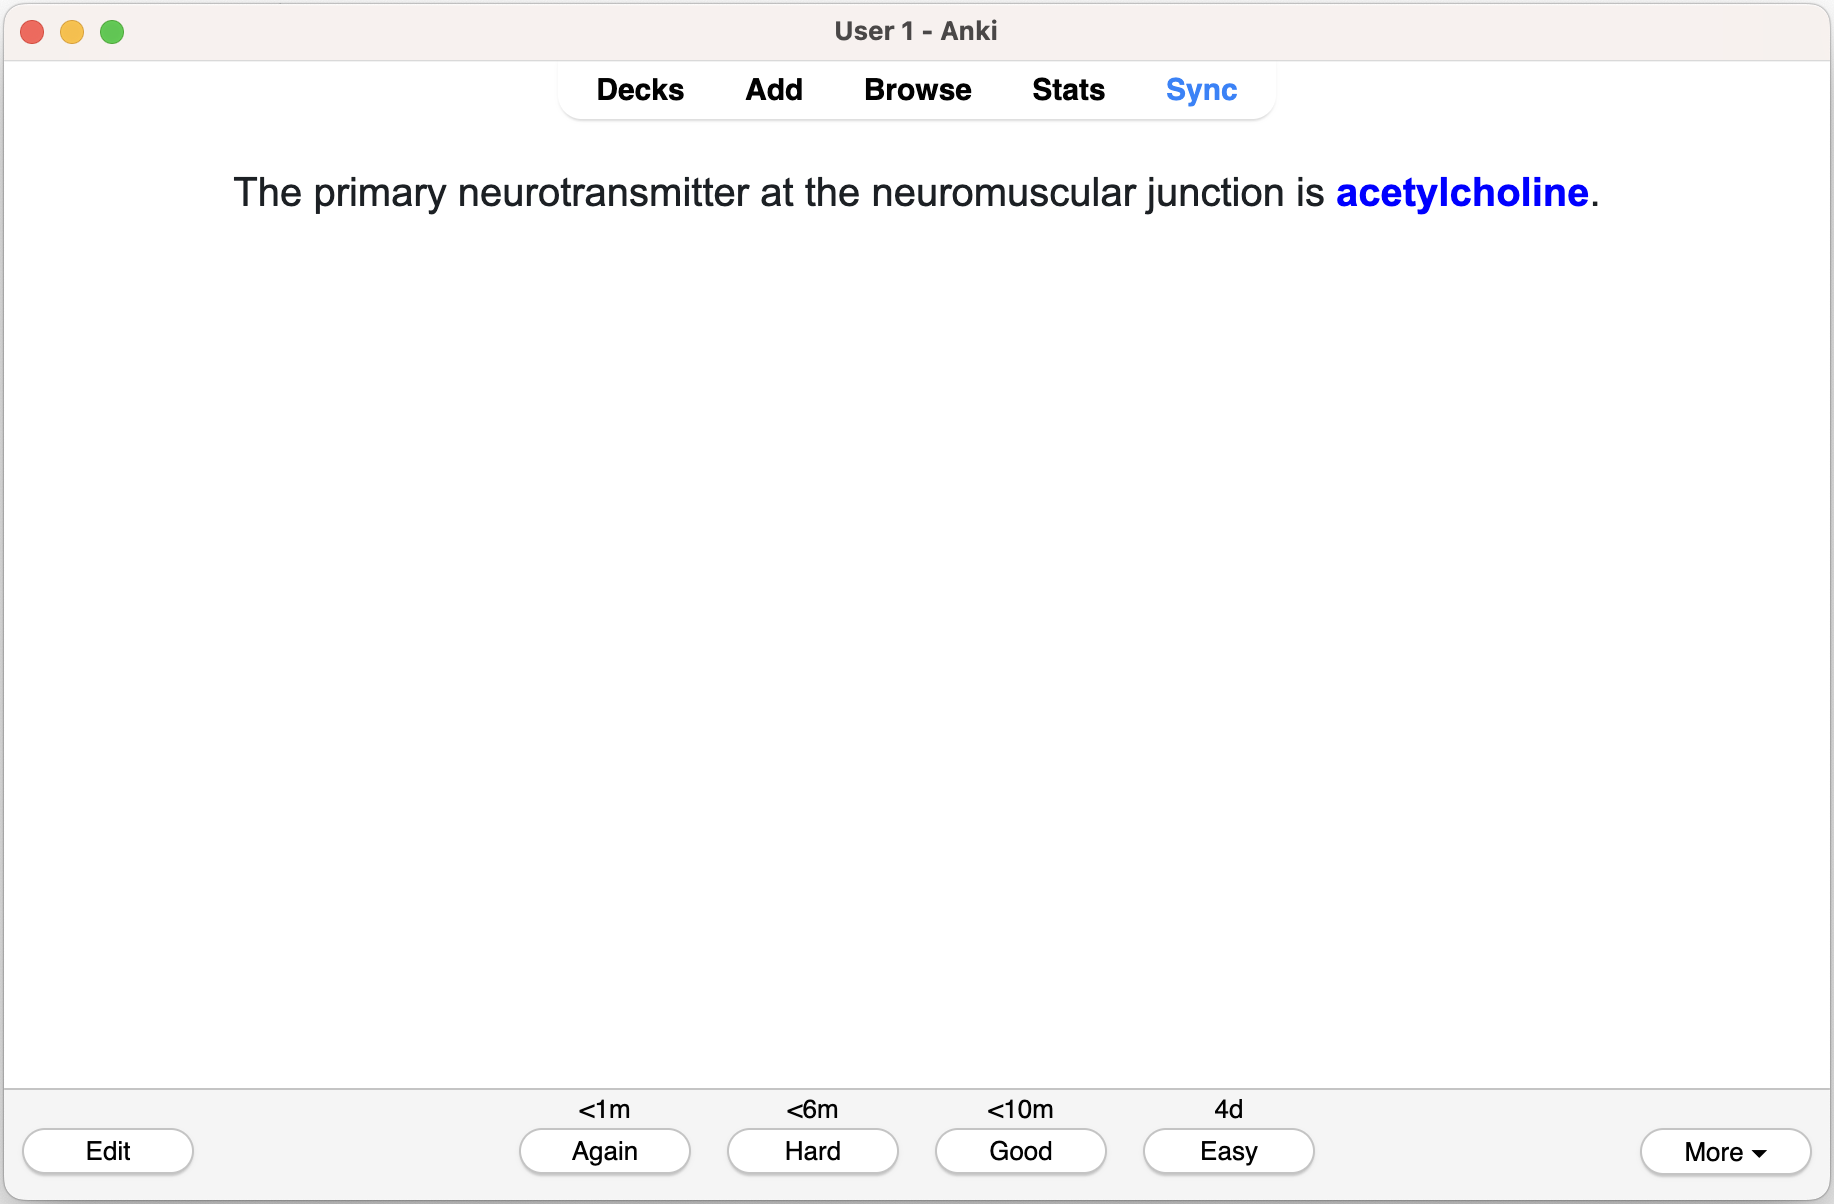
Task: Open the Decks screen
Action: (640, 90)
